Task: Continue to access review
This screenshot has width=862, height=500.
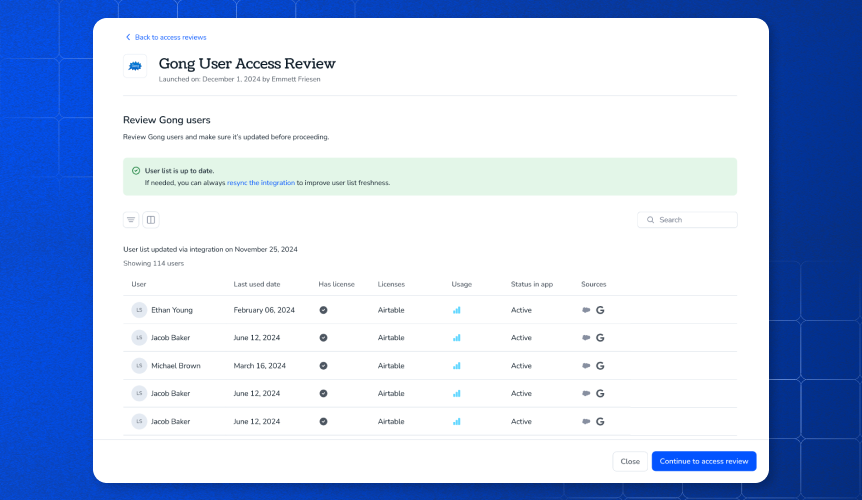Action: click(x=704, y=462)
